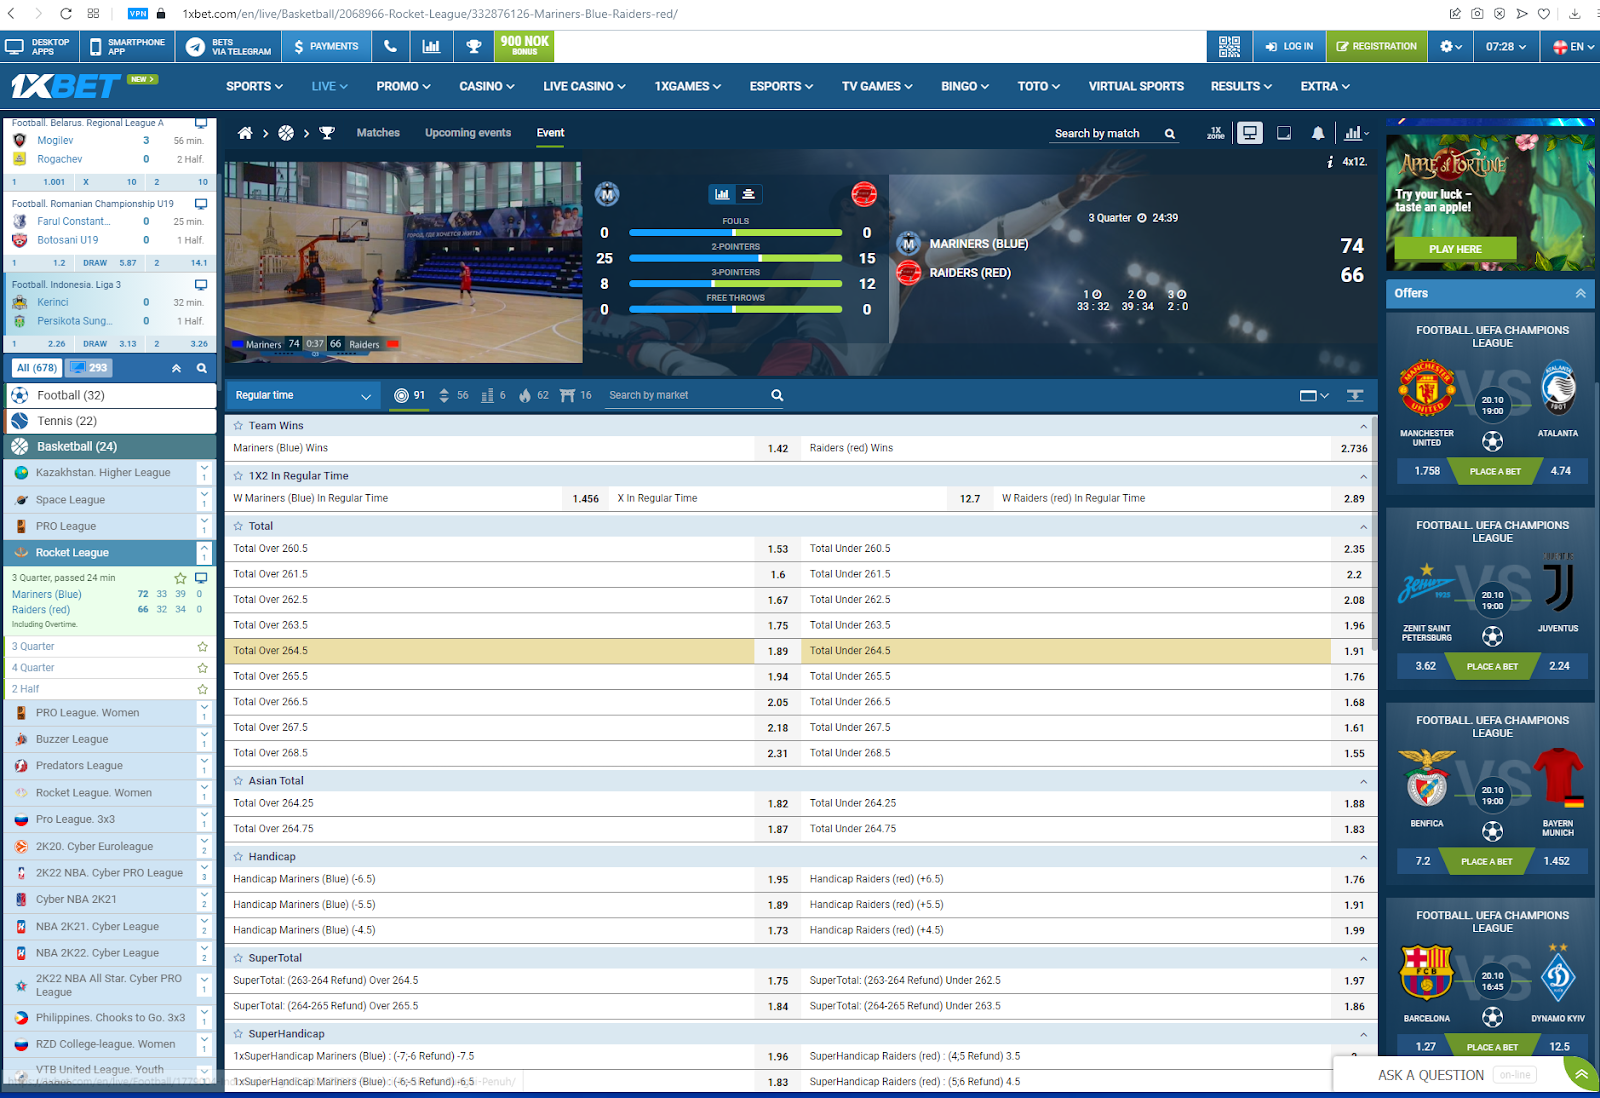The image size is (1600, 1098).
Task: Open the SPORTS menu
Action: pyautogui.click(x=254, y=86)
